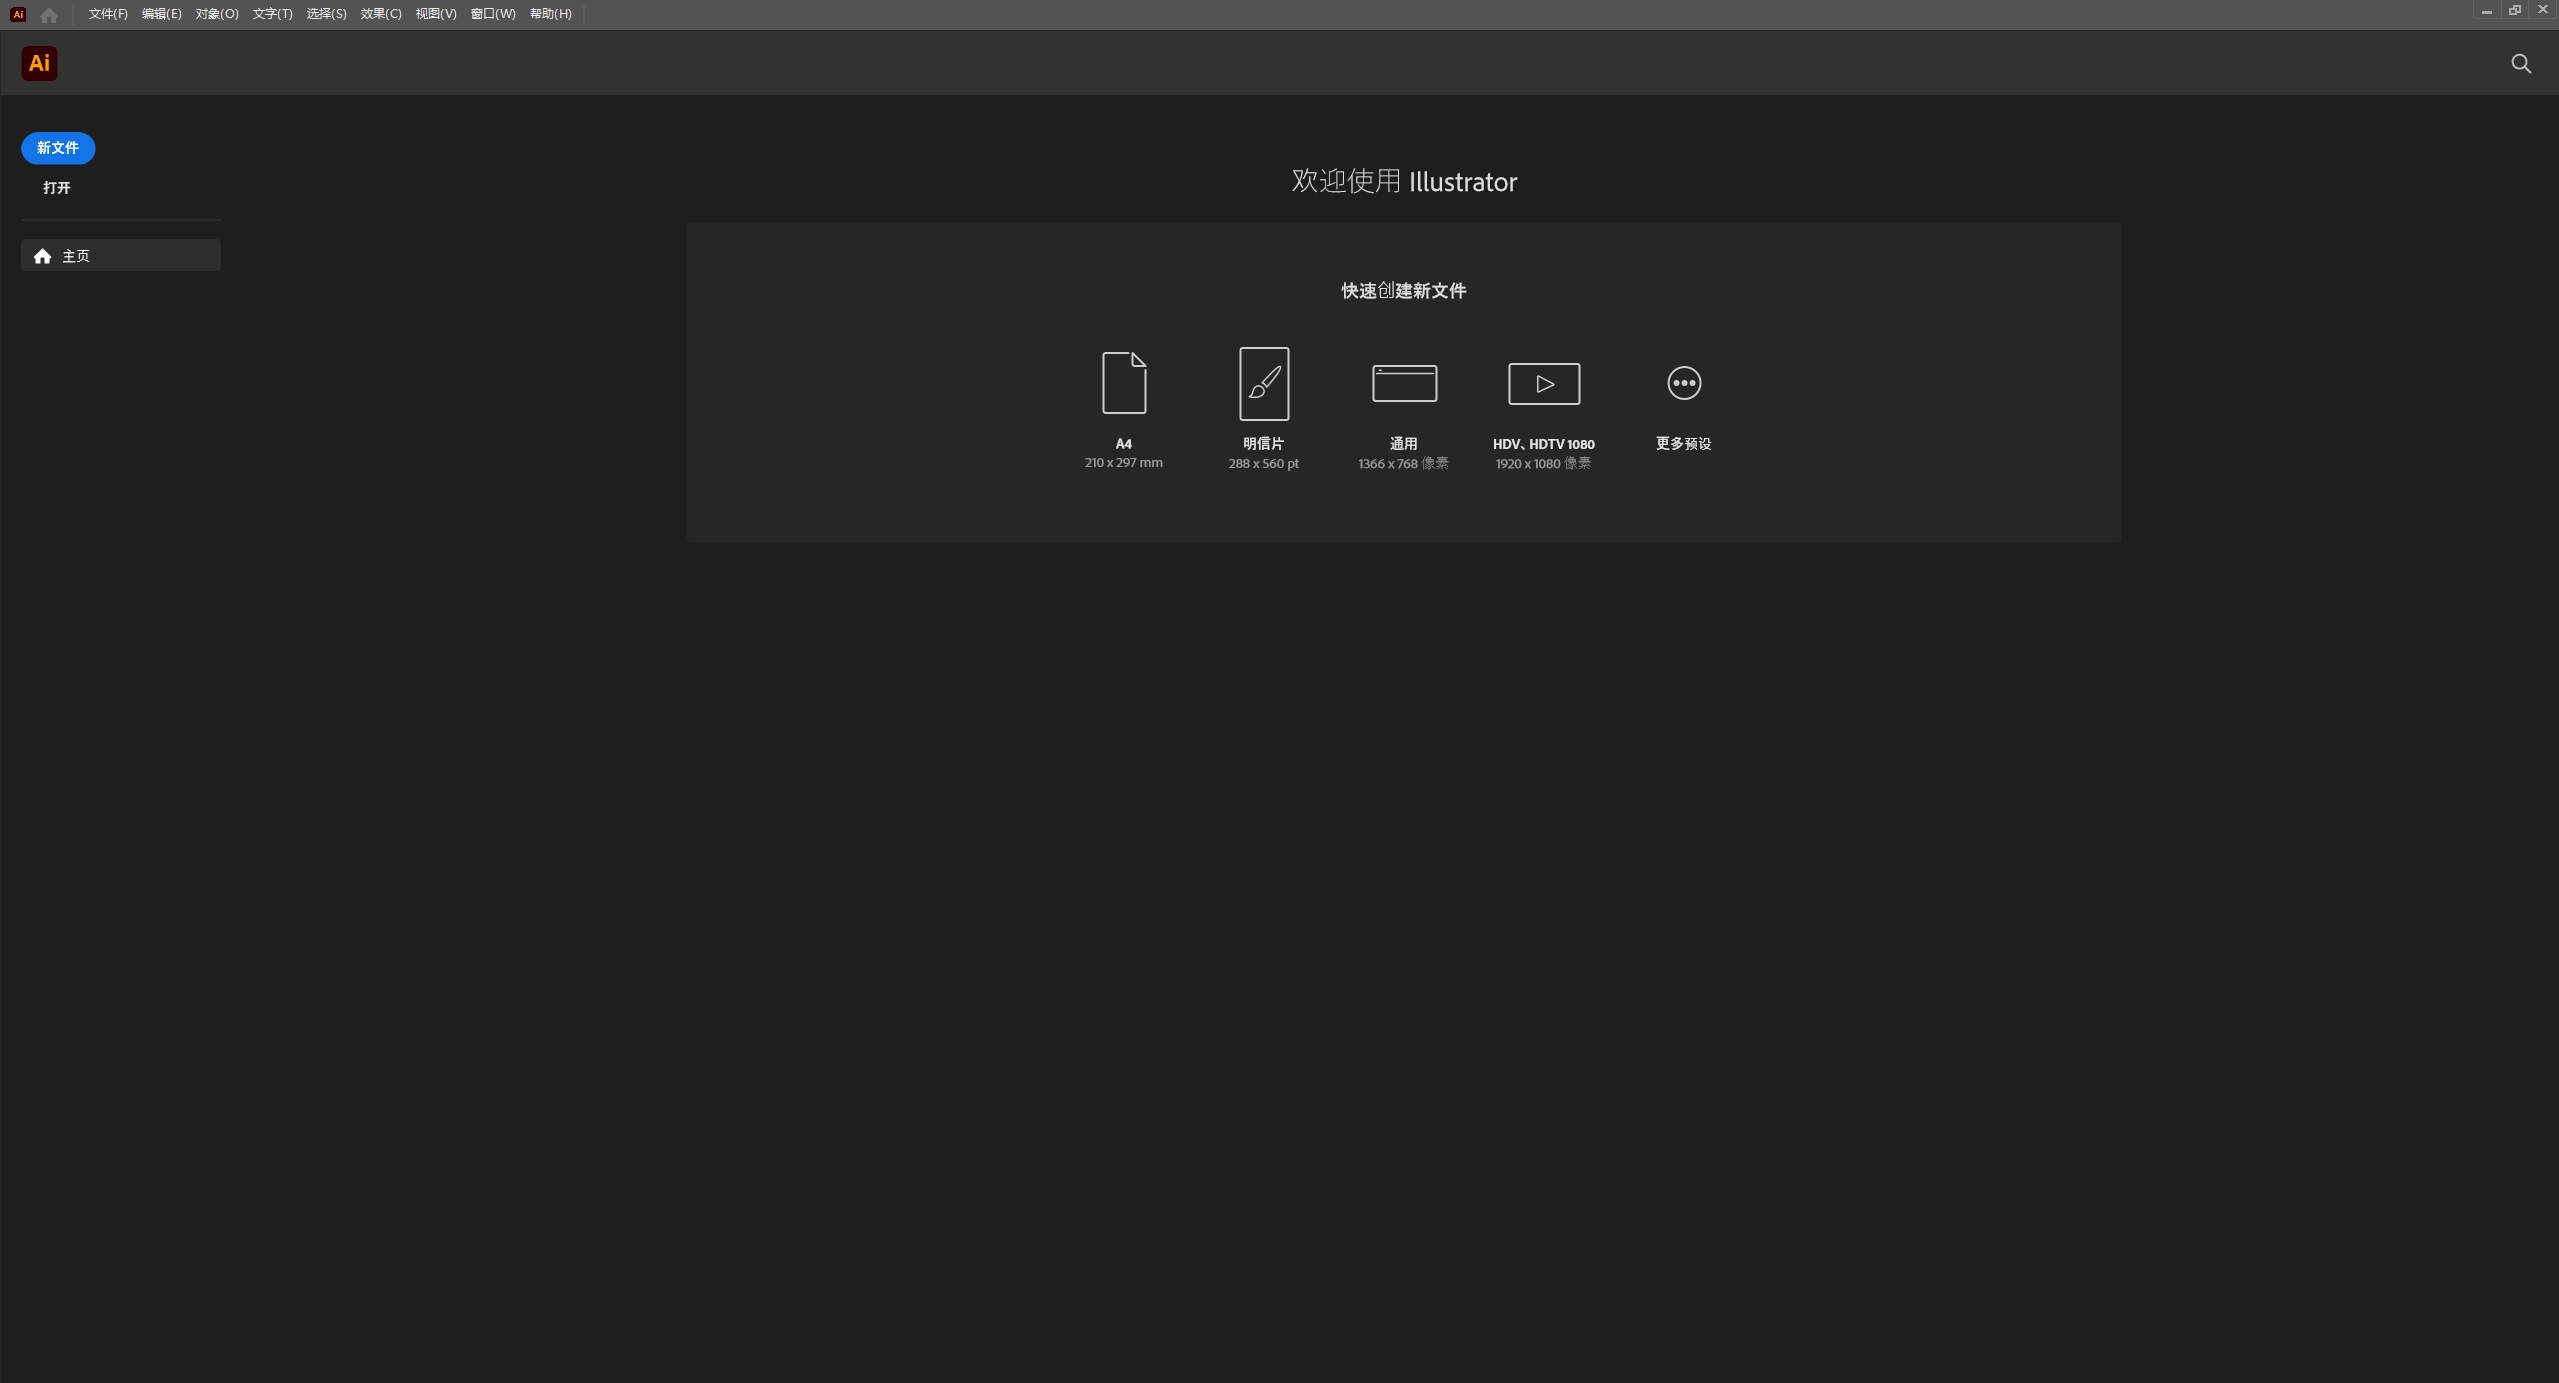Click the search magnifier icon
This screenshot has height=1383, width=2559.
(x=2520, y=64)
